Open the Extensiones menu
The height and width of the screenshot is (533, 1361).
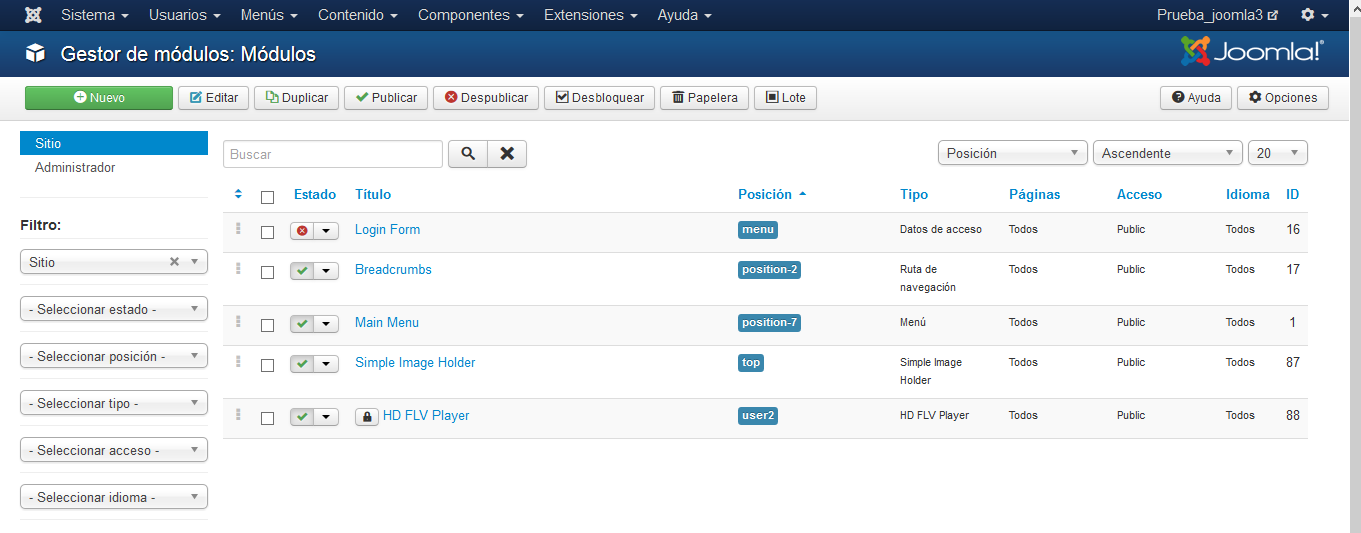click(x=591, y=15)
